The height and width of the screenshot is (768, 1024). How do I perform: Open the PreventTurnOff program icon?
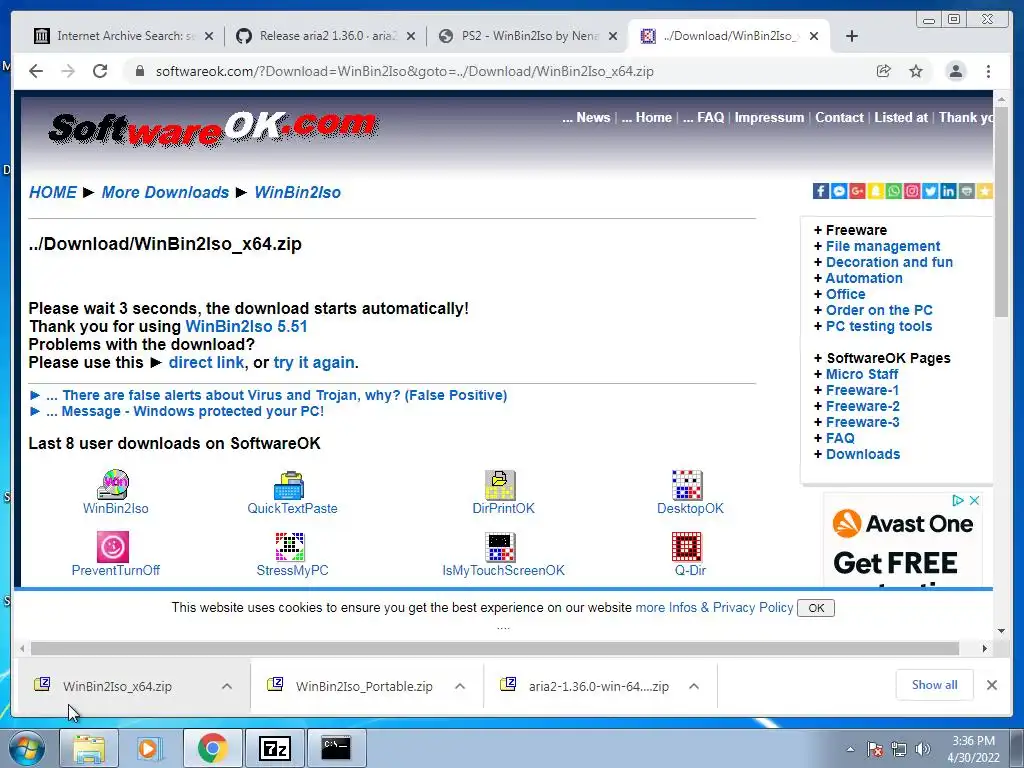pos(113,547)
